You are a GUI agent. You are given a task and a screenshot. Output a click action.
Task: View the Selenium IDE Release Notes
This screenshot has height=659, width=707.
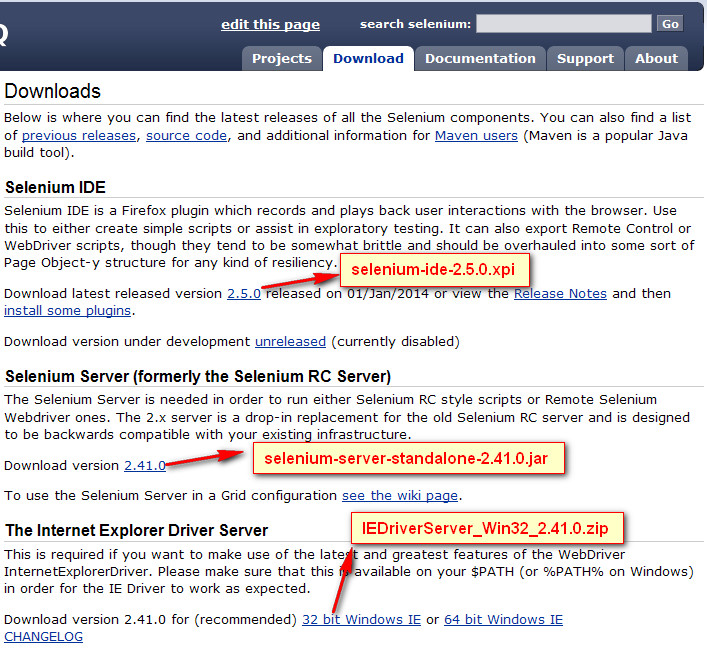coord(560,293)
